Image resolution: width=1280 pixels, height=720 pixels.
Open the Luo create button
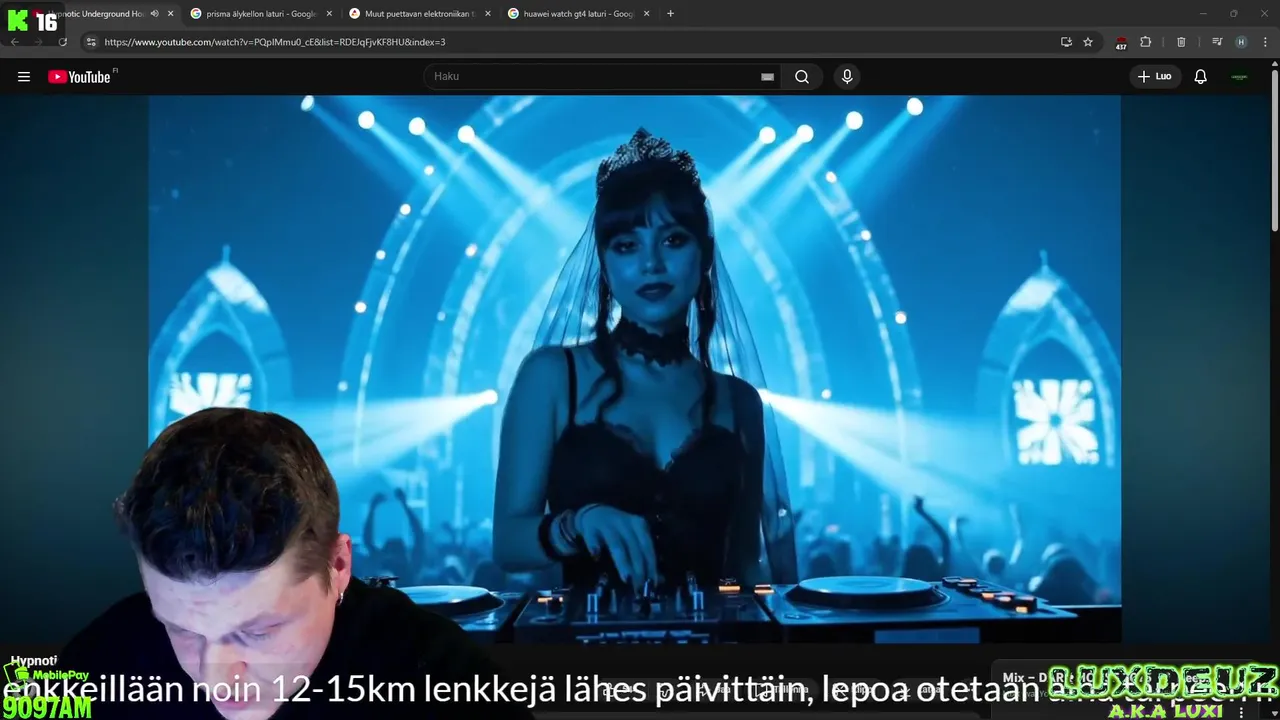[x=1155, y=77]
